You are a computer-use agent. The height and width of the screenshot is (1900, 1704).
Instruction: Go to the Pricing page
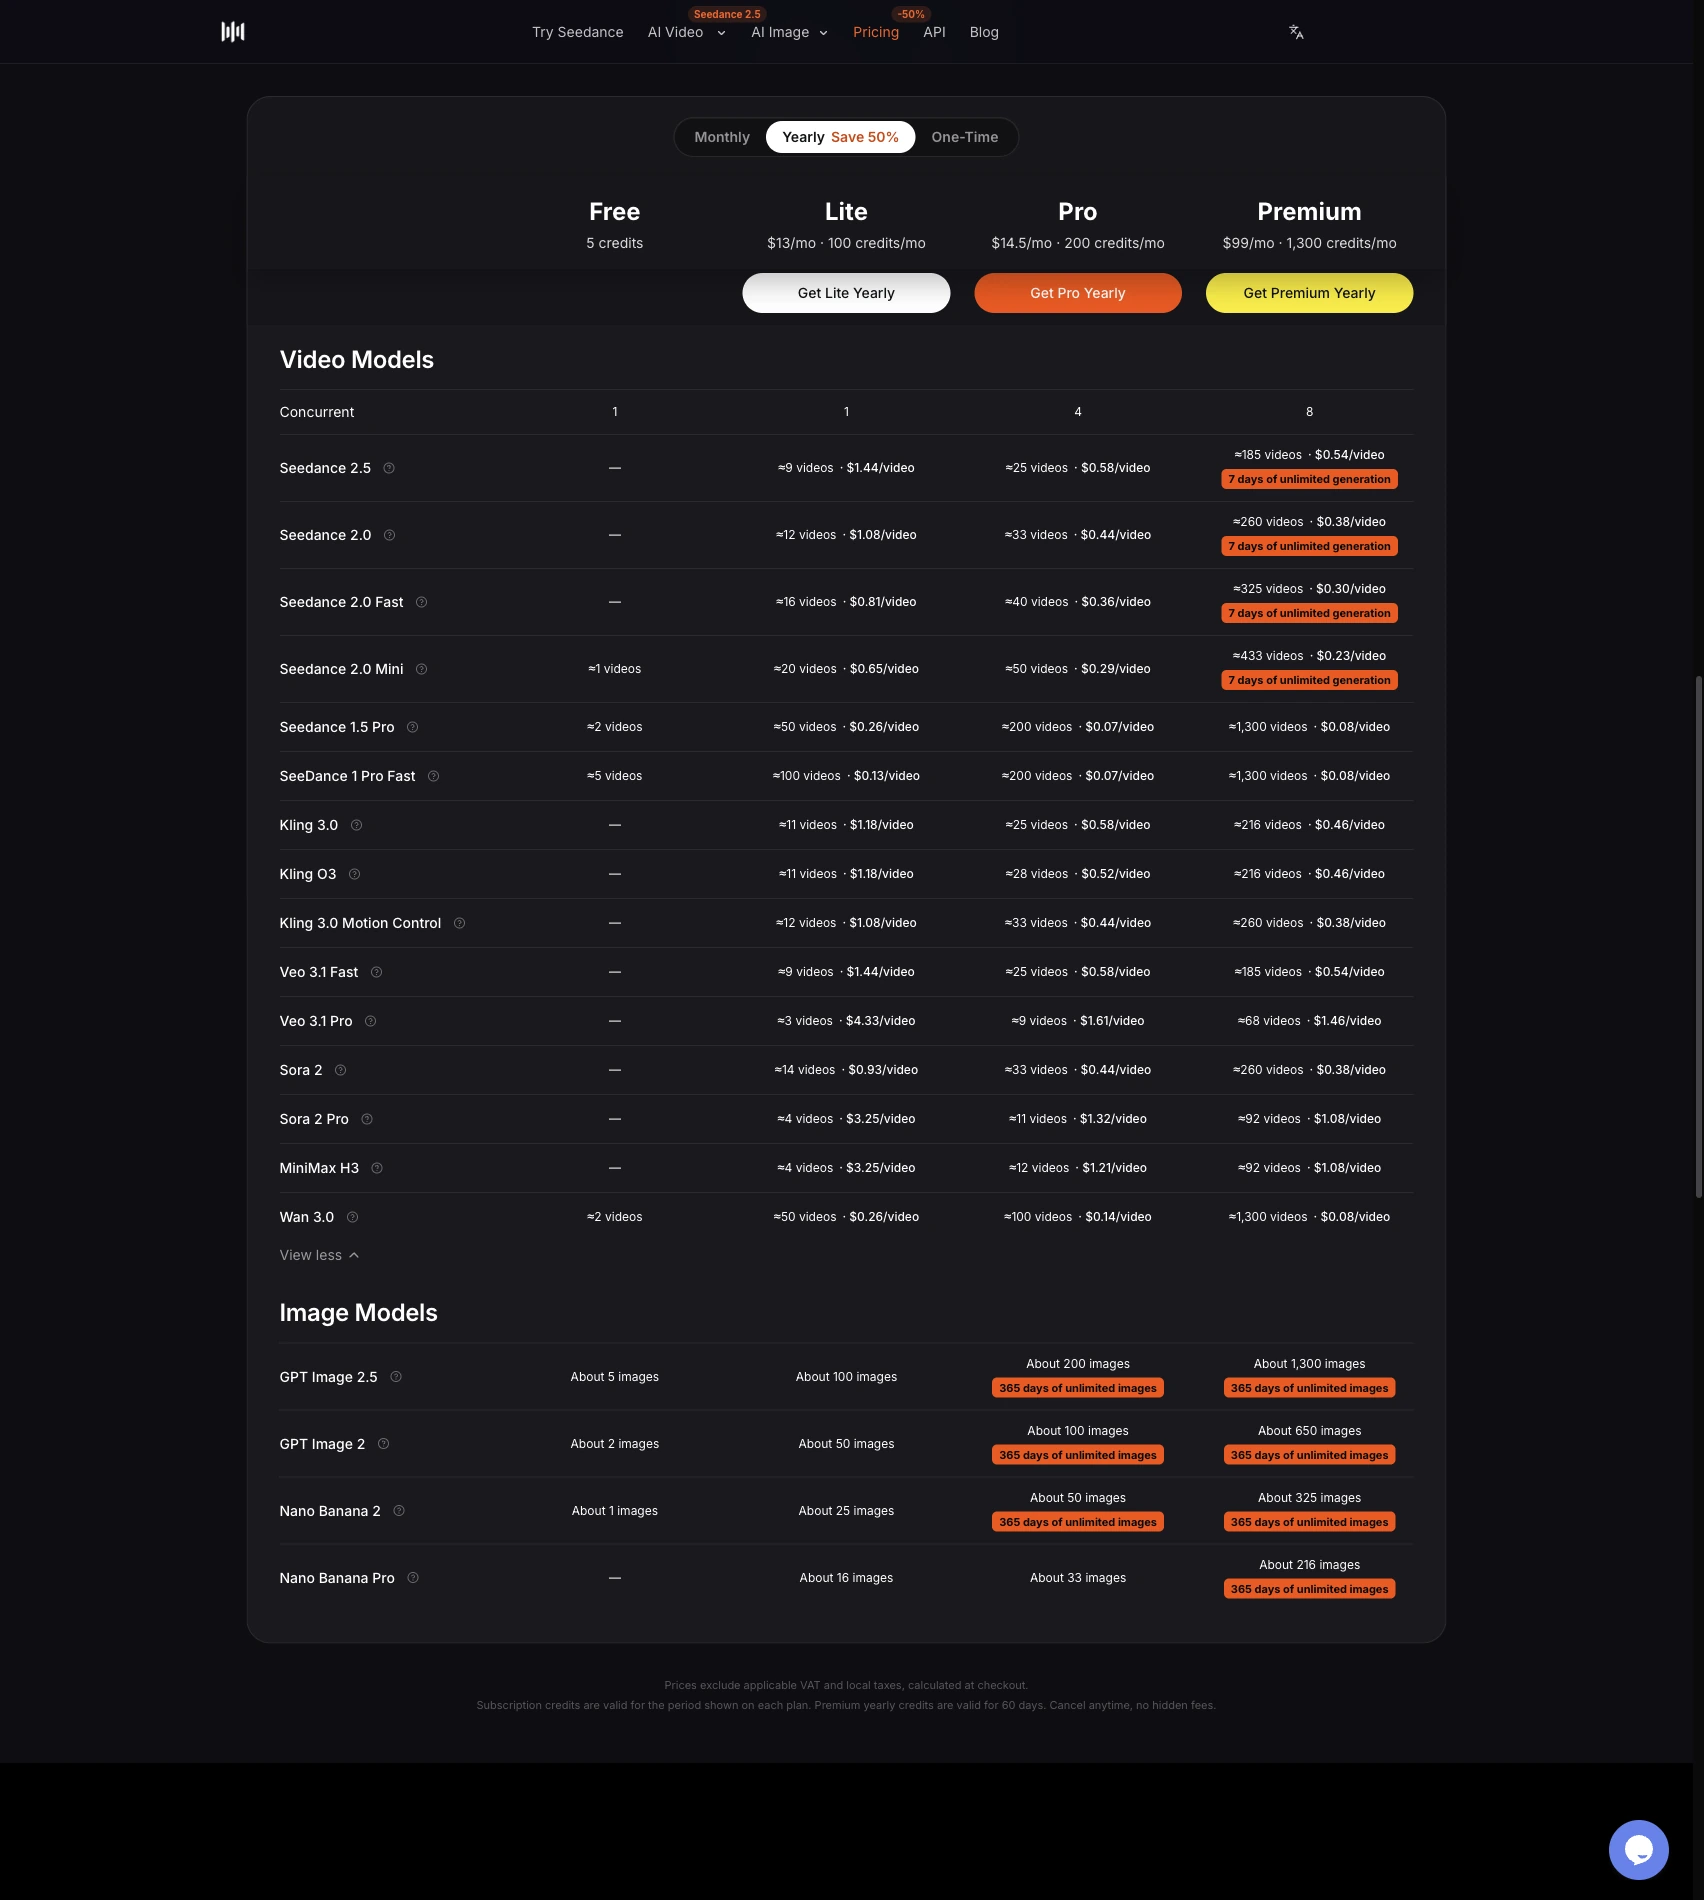click(876, 32)
